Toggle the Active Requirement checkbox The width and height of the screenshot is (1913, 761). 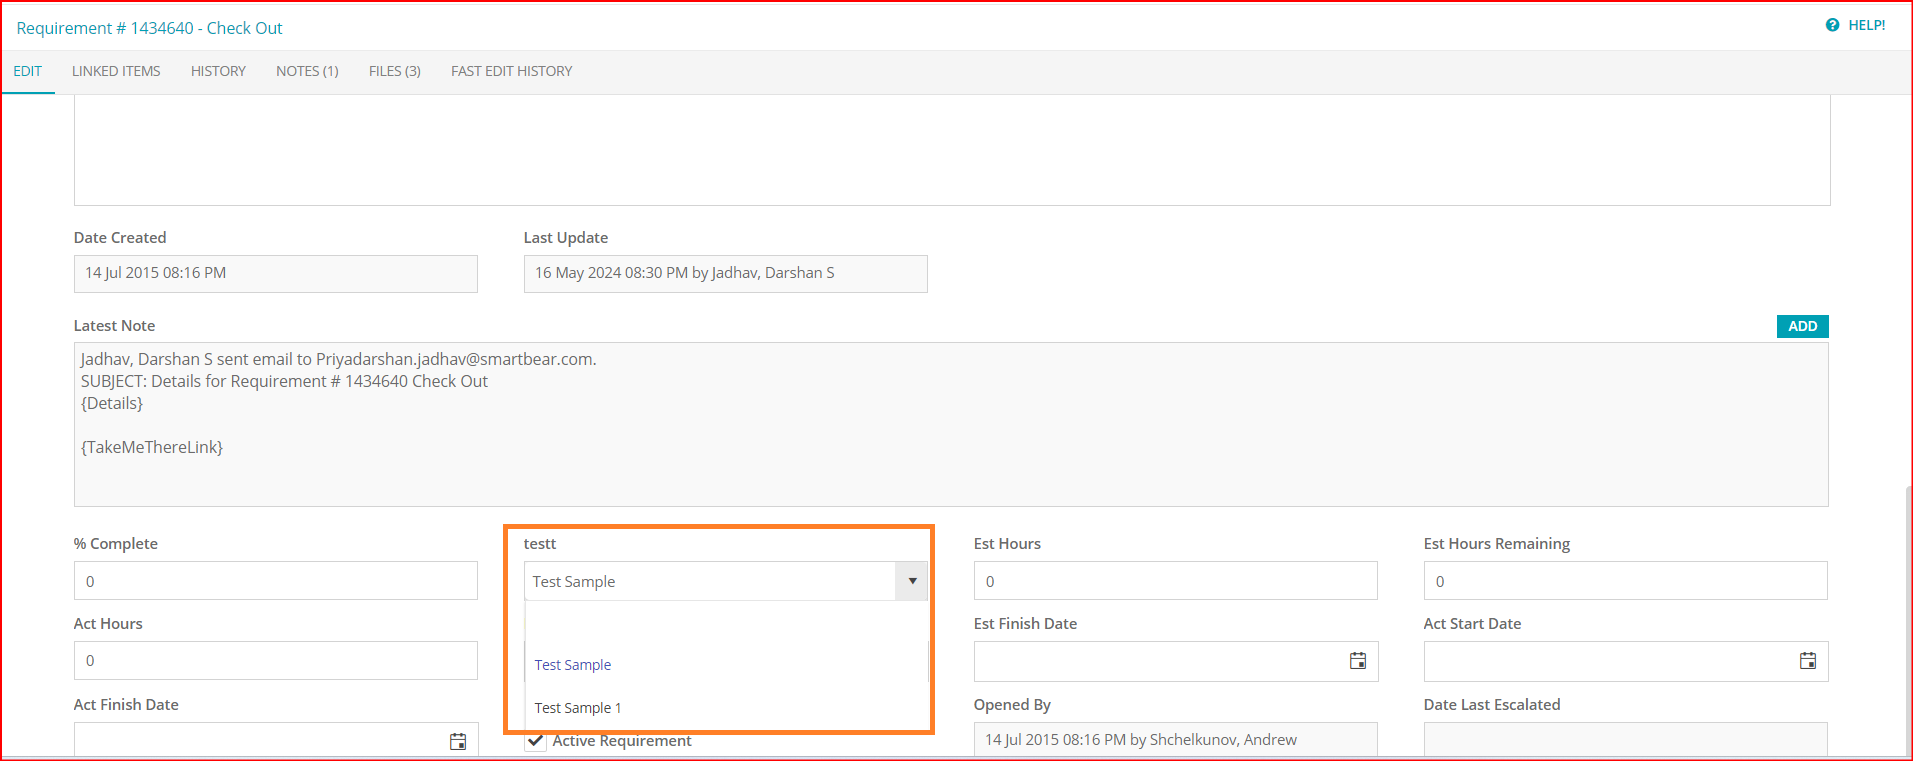[x=537, y=741]
